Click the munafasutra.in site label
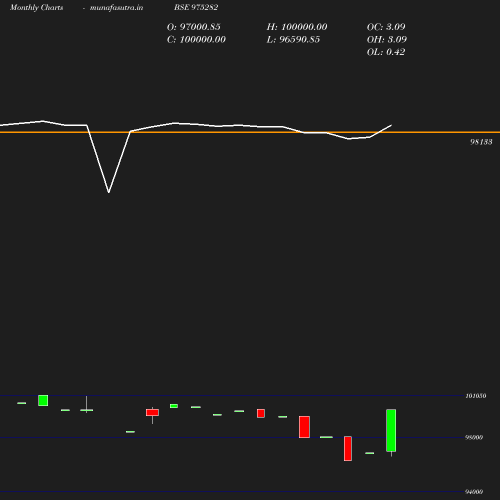This screenshot has width=500, height=500. tap(116, 8)
